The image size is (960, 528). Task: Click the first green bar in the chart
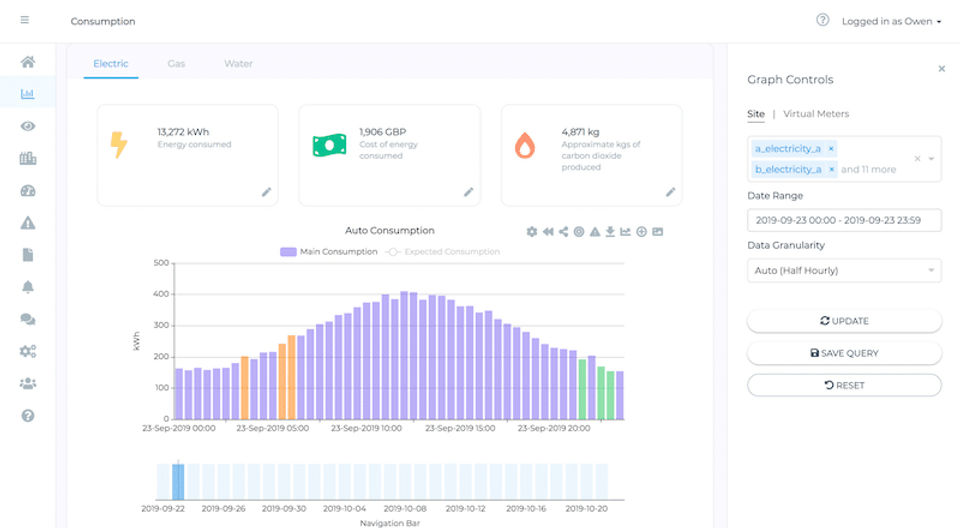[582, 390]
